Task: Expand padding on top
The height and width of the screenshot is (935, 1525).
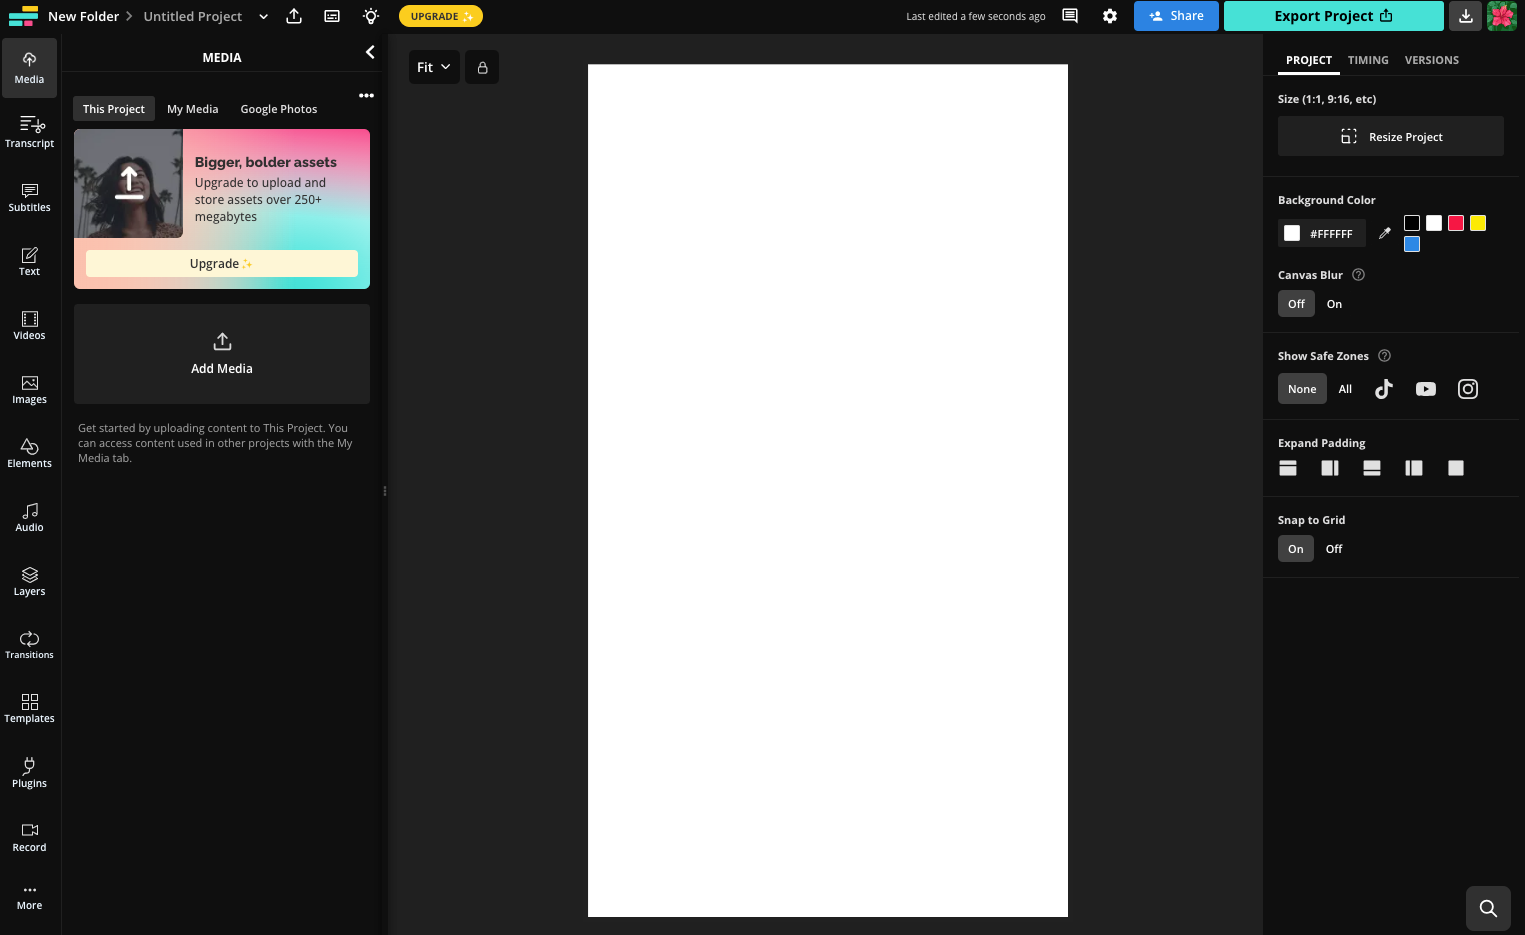Action: point(1288,468)
